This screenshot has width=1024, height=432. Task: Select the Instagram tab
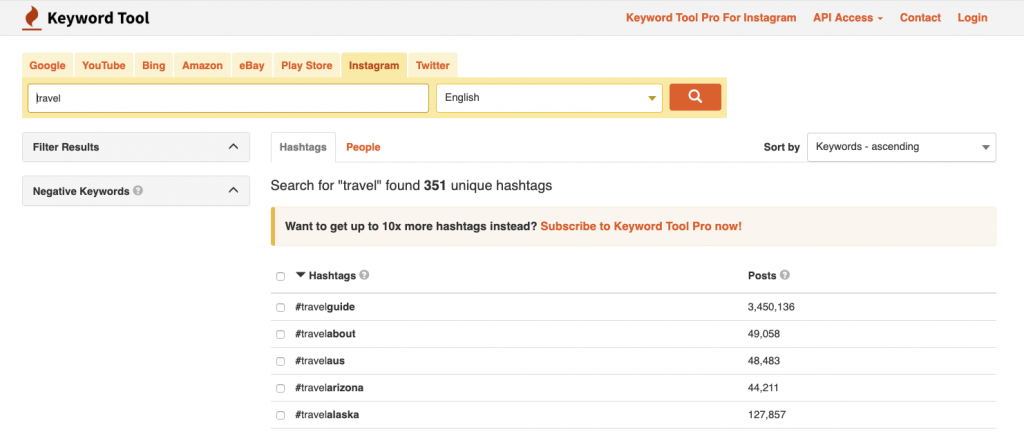374,65
